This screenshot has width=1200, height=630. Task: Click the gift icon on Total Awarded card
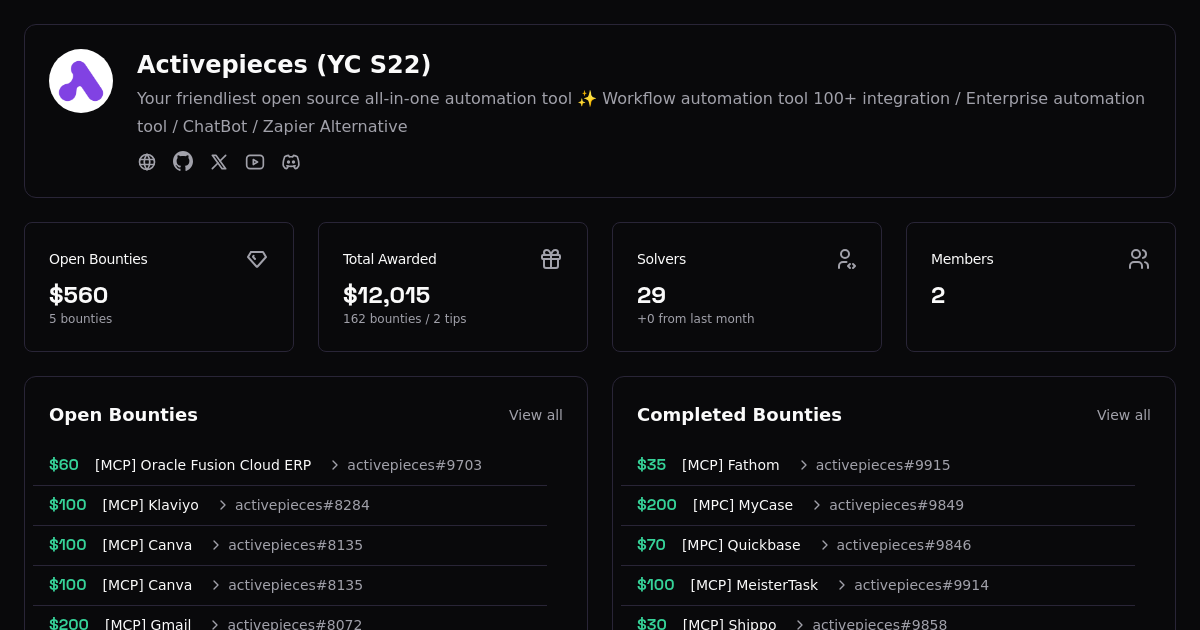(551, 259)
